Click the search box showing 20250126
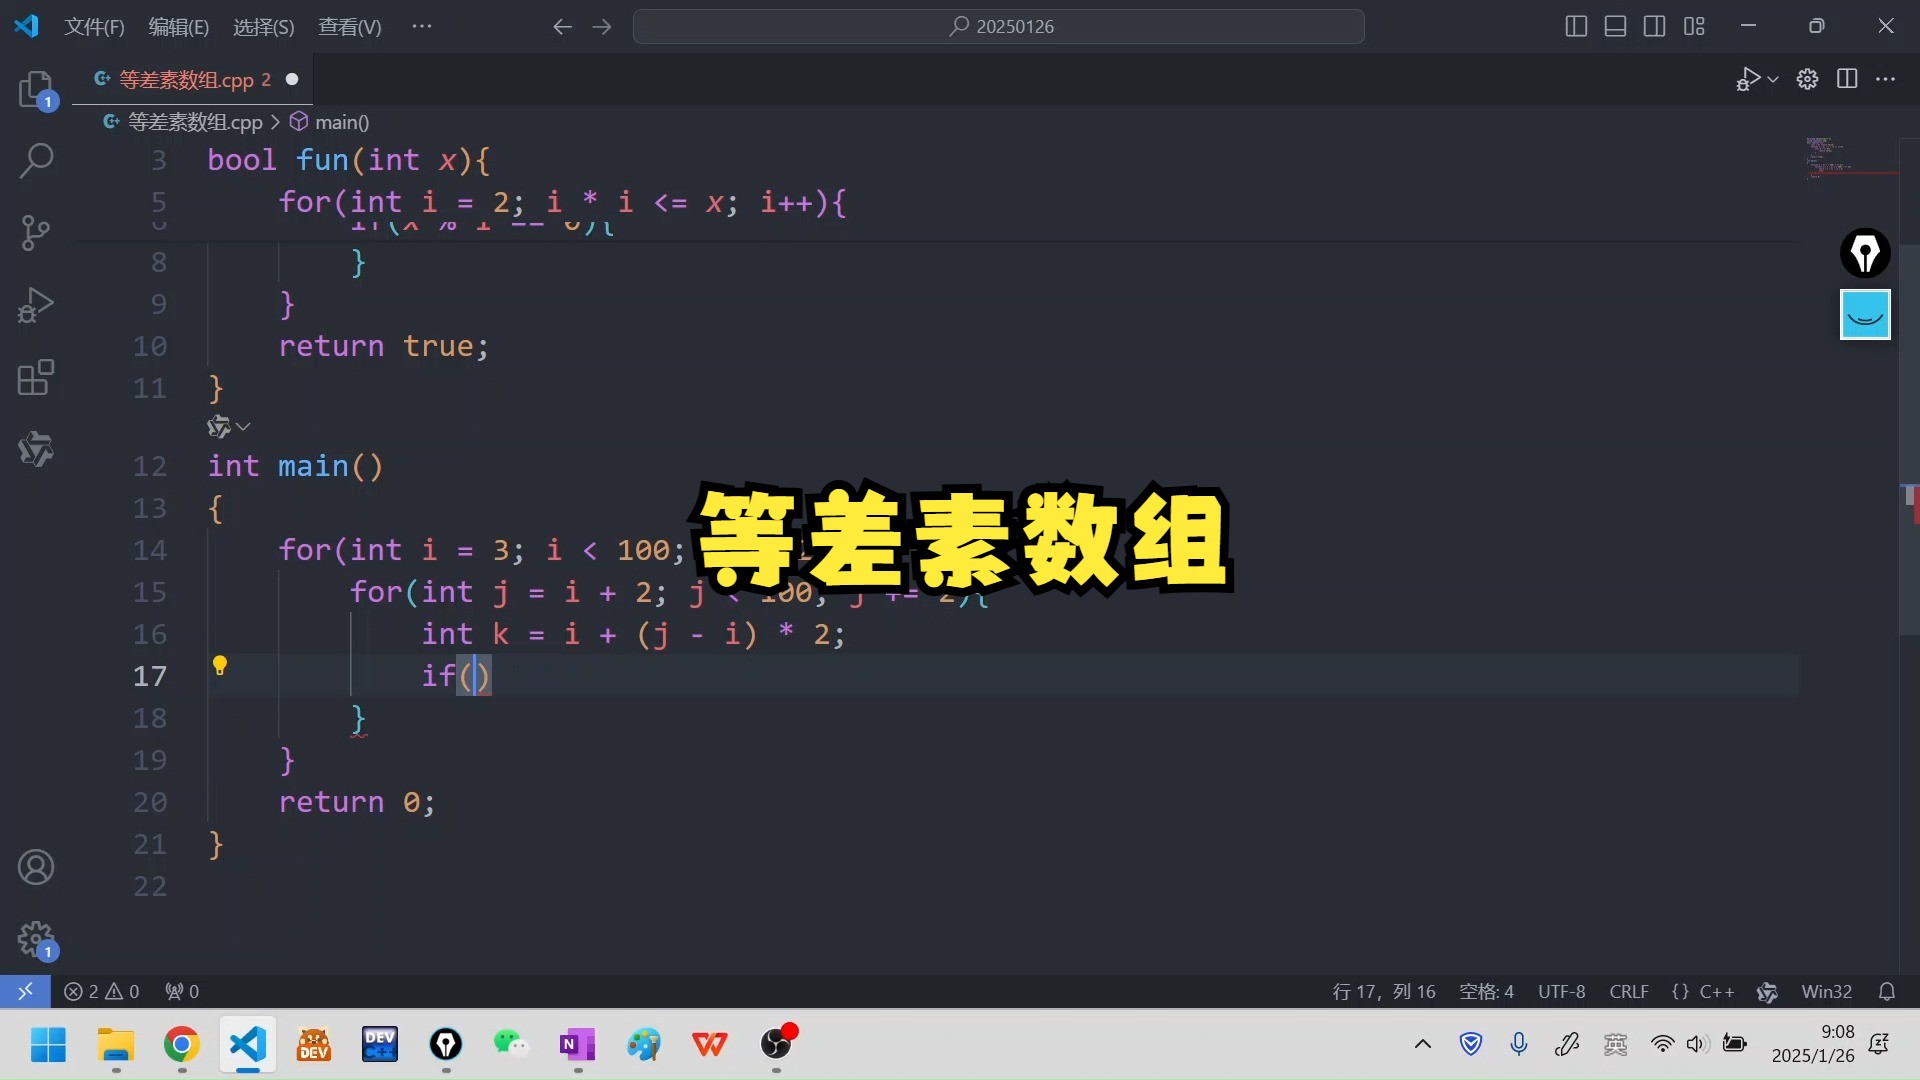The width and height of the screenshot is (1920, 1080). pyautogui.click(x=999, y=27)
